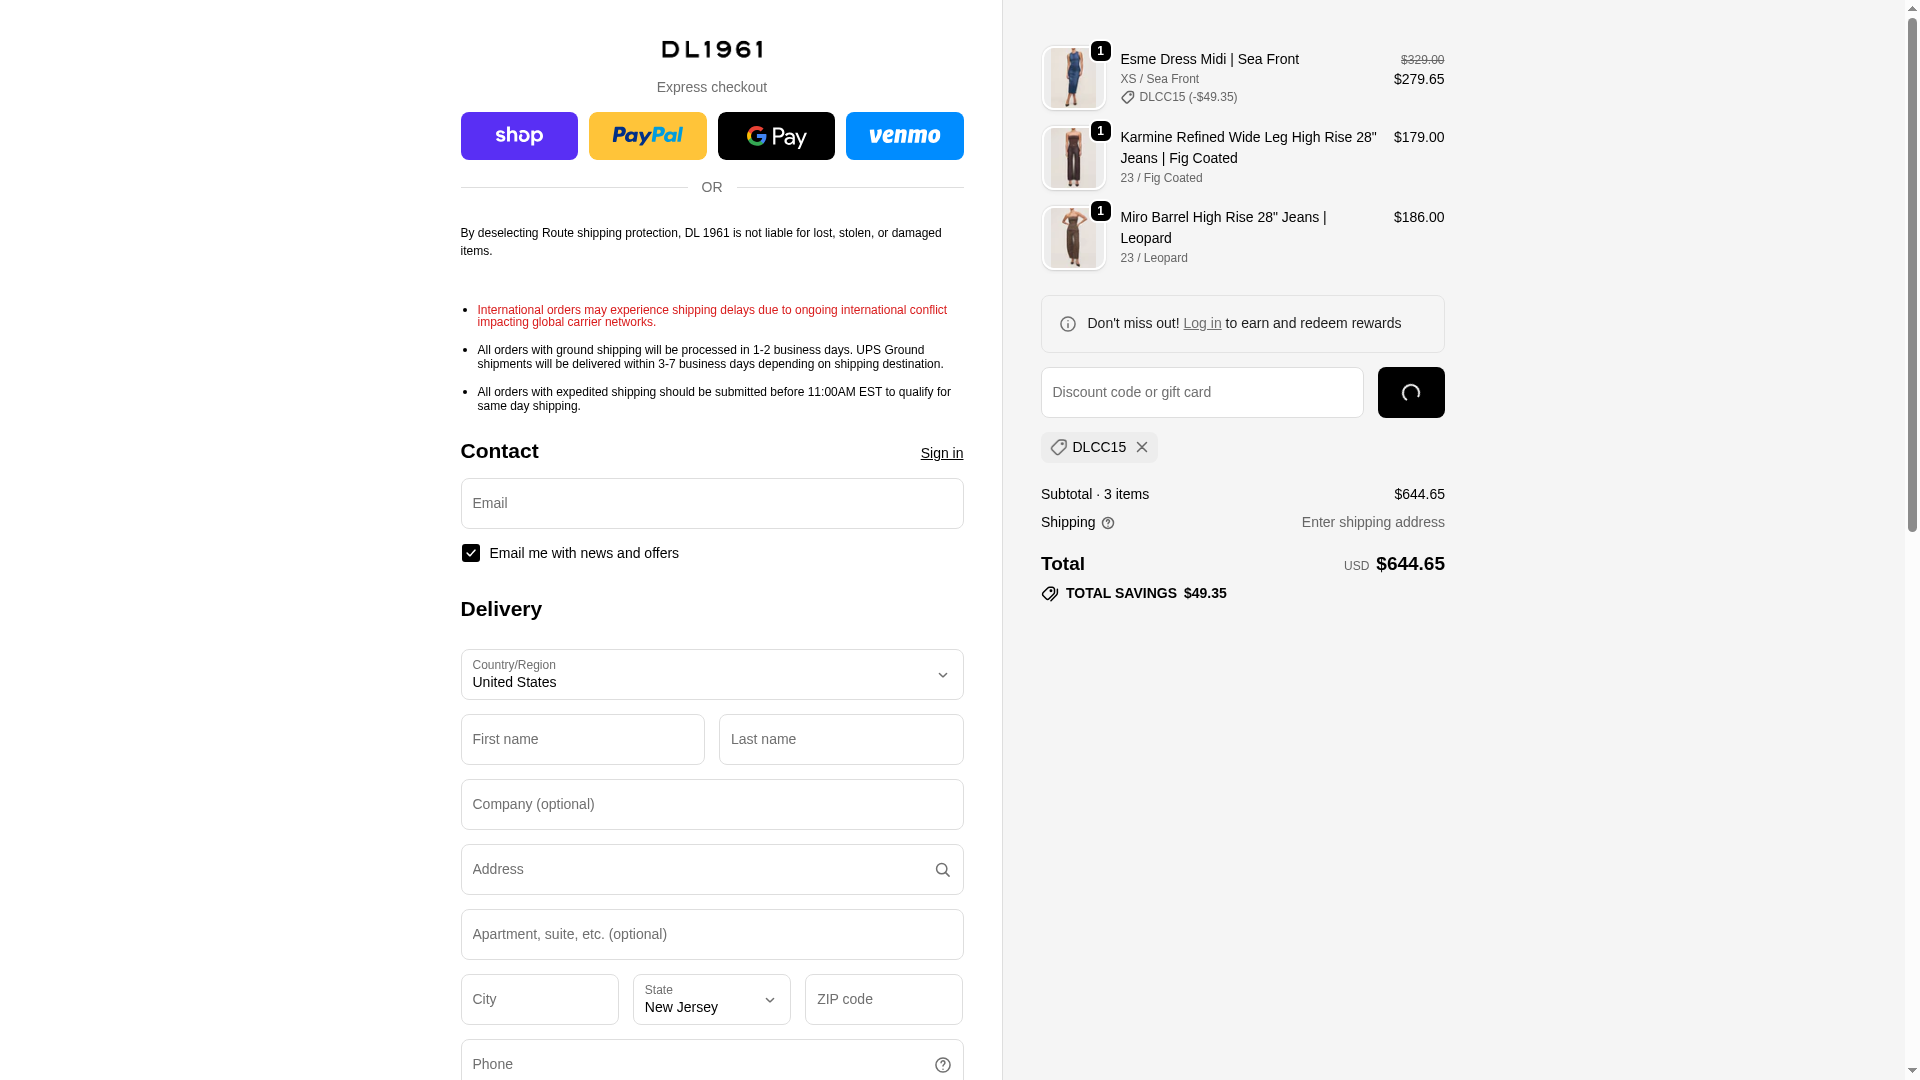The image size is (1920, 1080).
Task: Click the shipping help question icon
Action: [x=1108, y=523]
